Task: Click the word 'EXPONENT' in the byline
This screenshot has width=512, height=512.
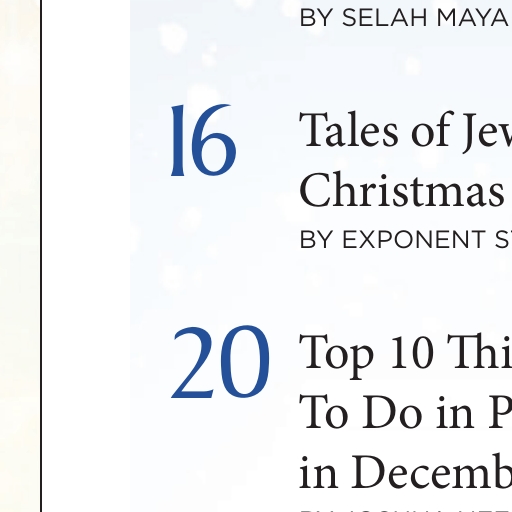Action: tap(414, 239)
